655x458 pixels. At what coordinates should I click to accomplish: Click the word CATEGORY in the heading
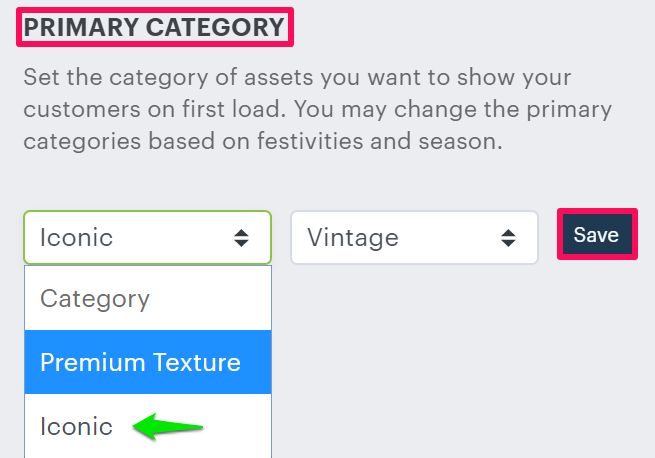tap(215, 27)
